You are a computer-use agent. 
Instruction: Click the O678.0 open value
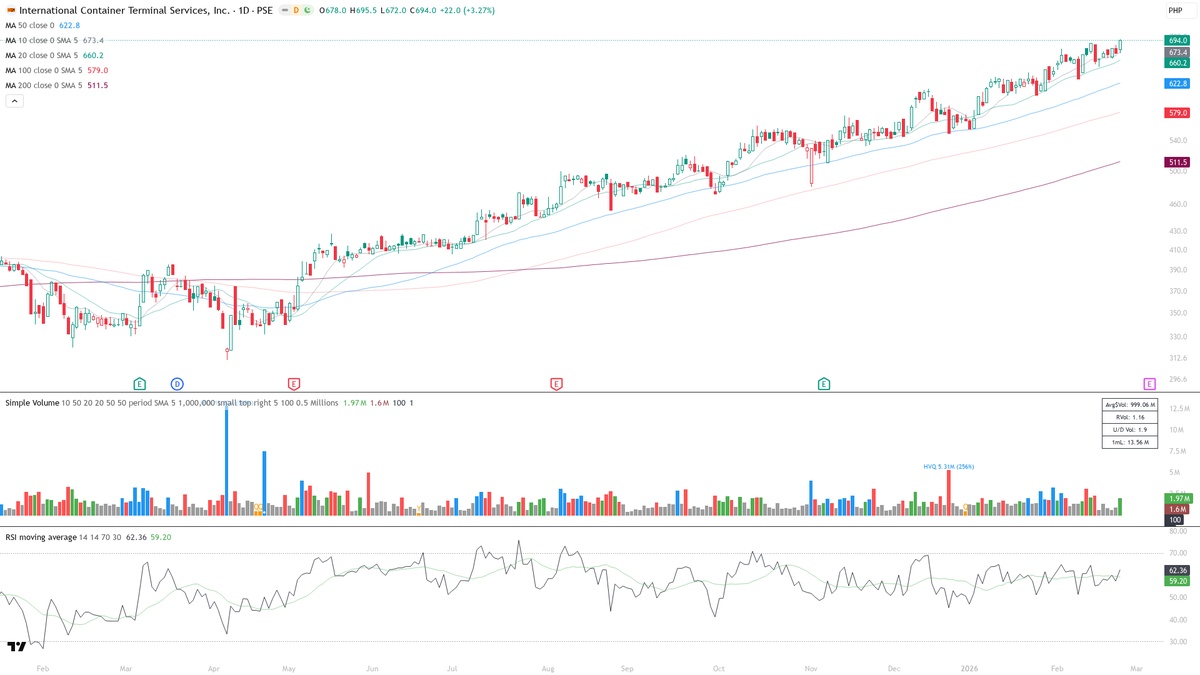333,10
